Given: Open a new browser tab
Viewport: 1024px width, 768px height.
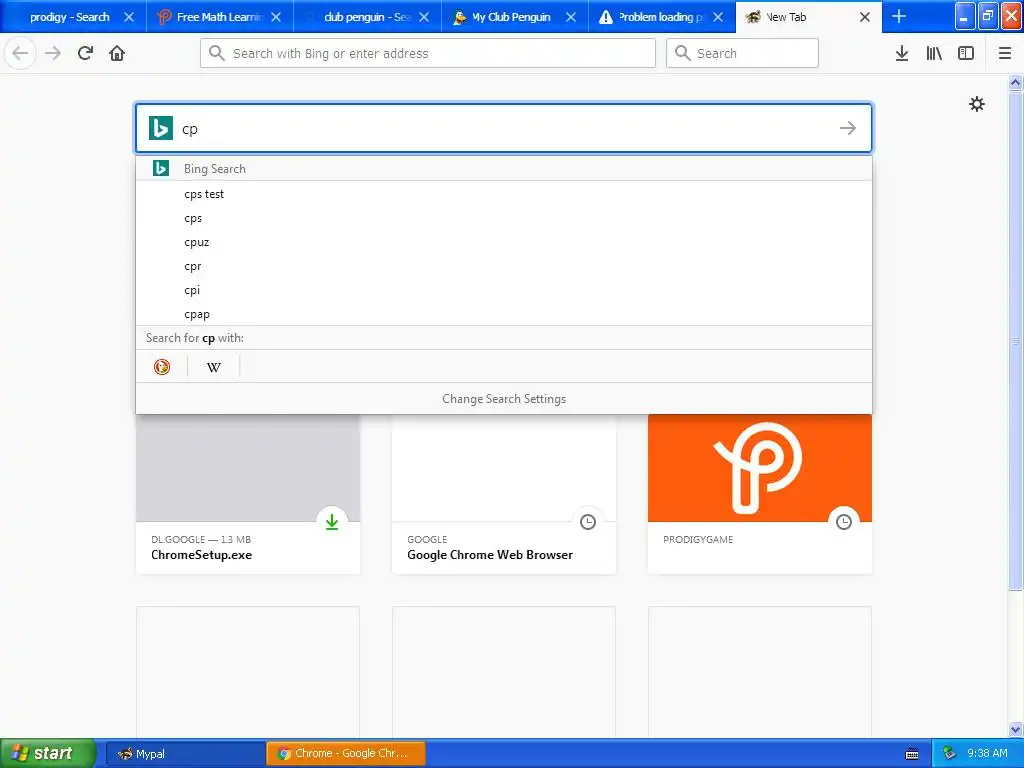Looking at the screenshot, I should click(x=899, y=16).
